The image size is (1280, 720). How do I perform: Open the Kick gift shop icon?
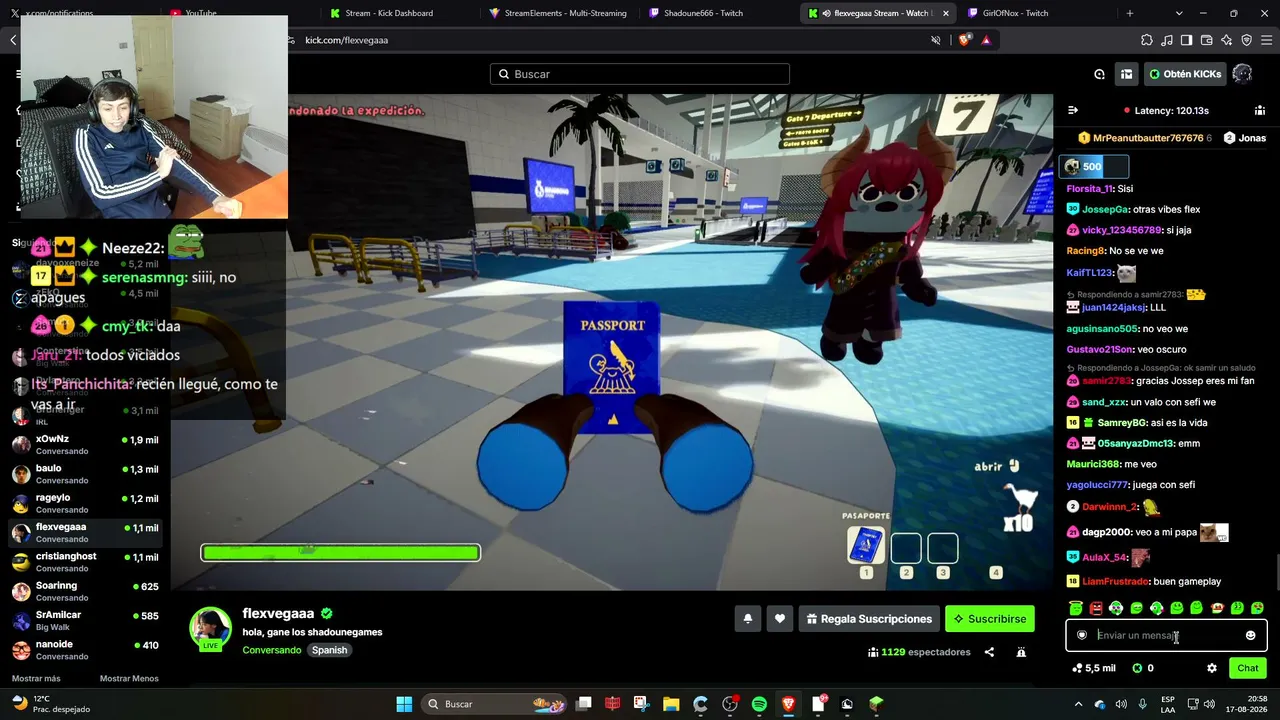pyautogui.click(x=1127, y=74)
